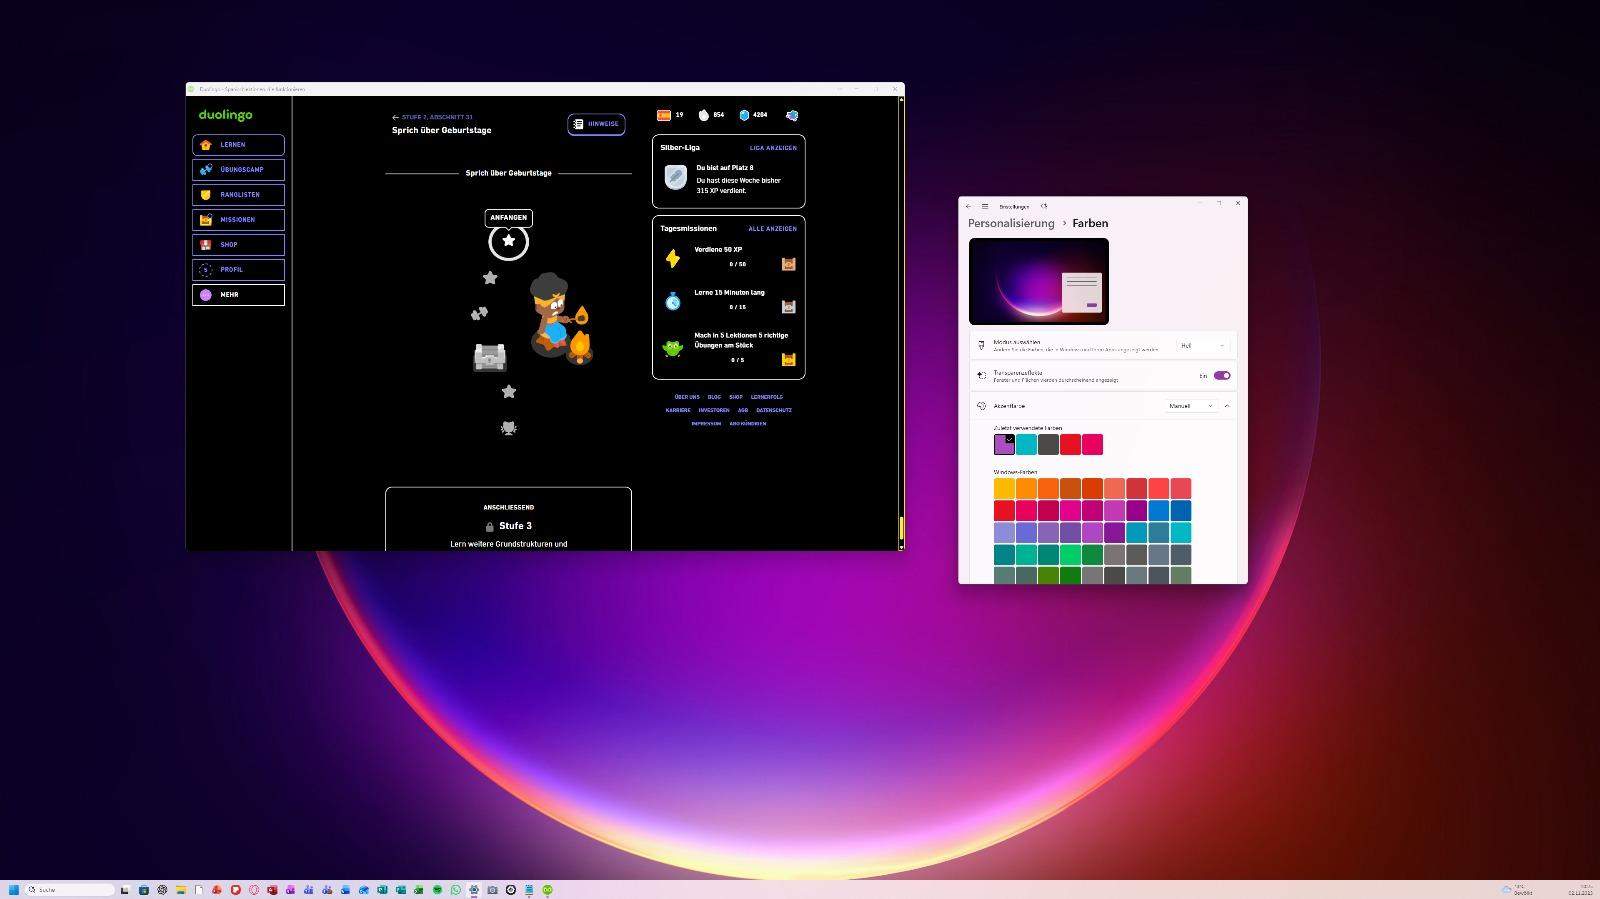Choose the yellow-gold first Windows color swatch
The height and width of the screenshot is (899, 1600).
click(x=1004, y=488)
